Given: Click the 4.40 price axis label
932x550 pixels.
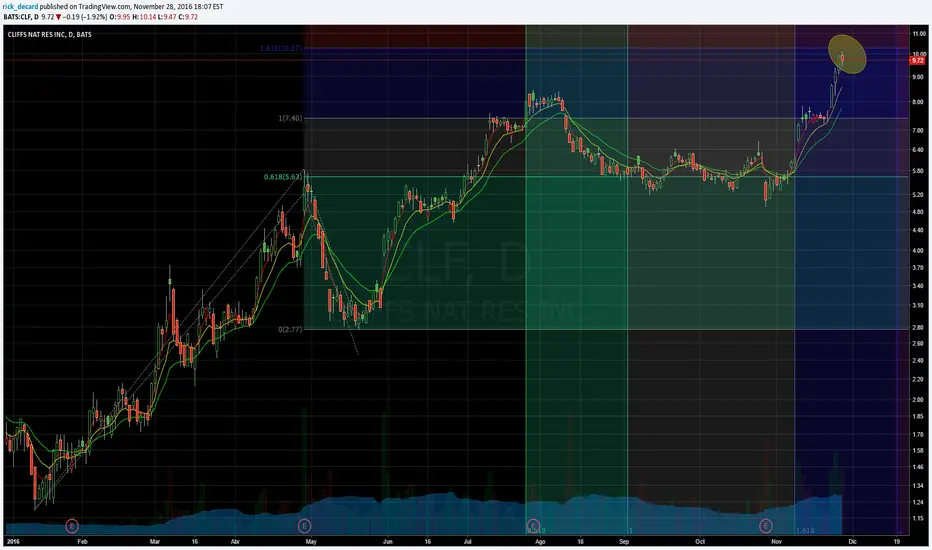Looking at the screenshot, I should tap(918, 231).
